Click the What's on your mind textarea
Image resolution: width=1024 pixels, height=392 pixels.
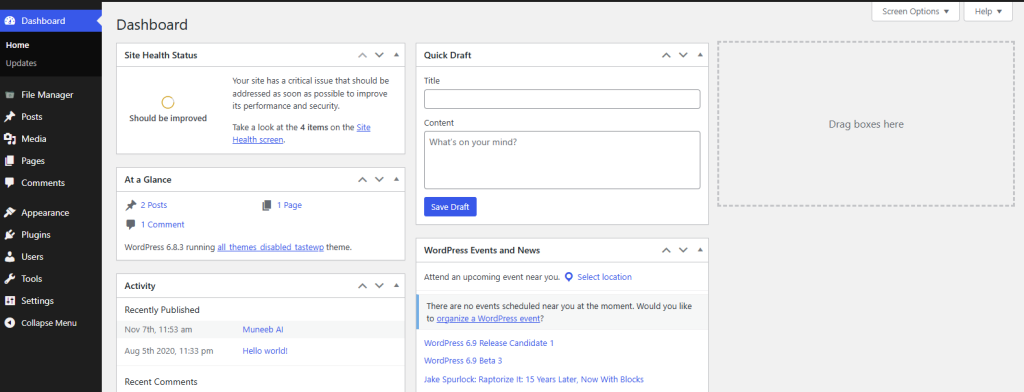tap(562, 160)
